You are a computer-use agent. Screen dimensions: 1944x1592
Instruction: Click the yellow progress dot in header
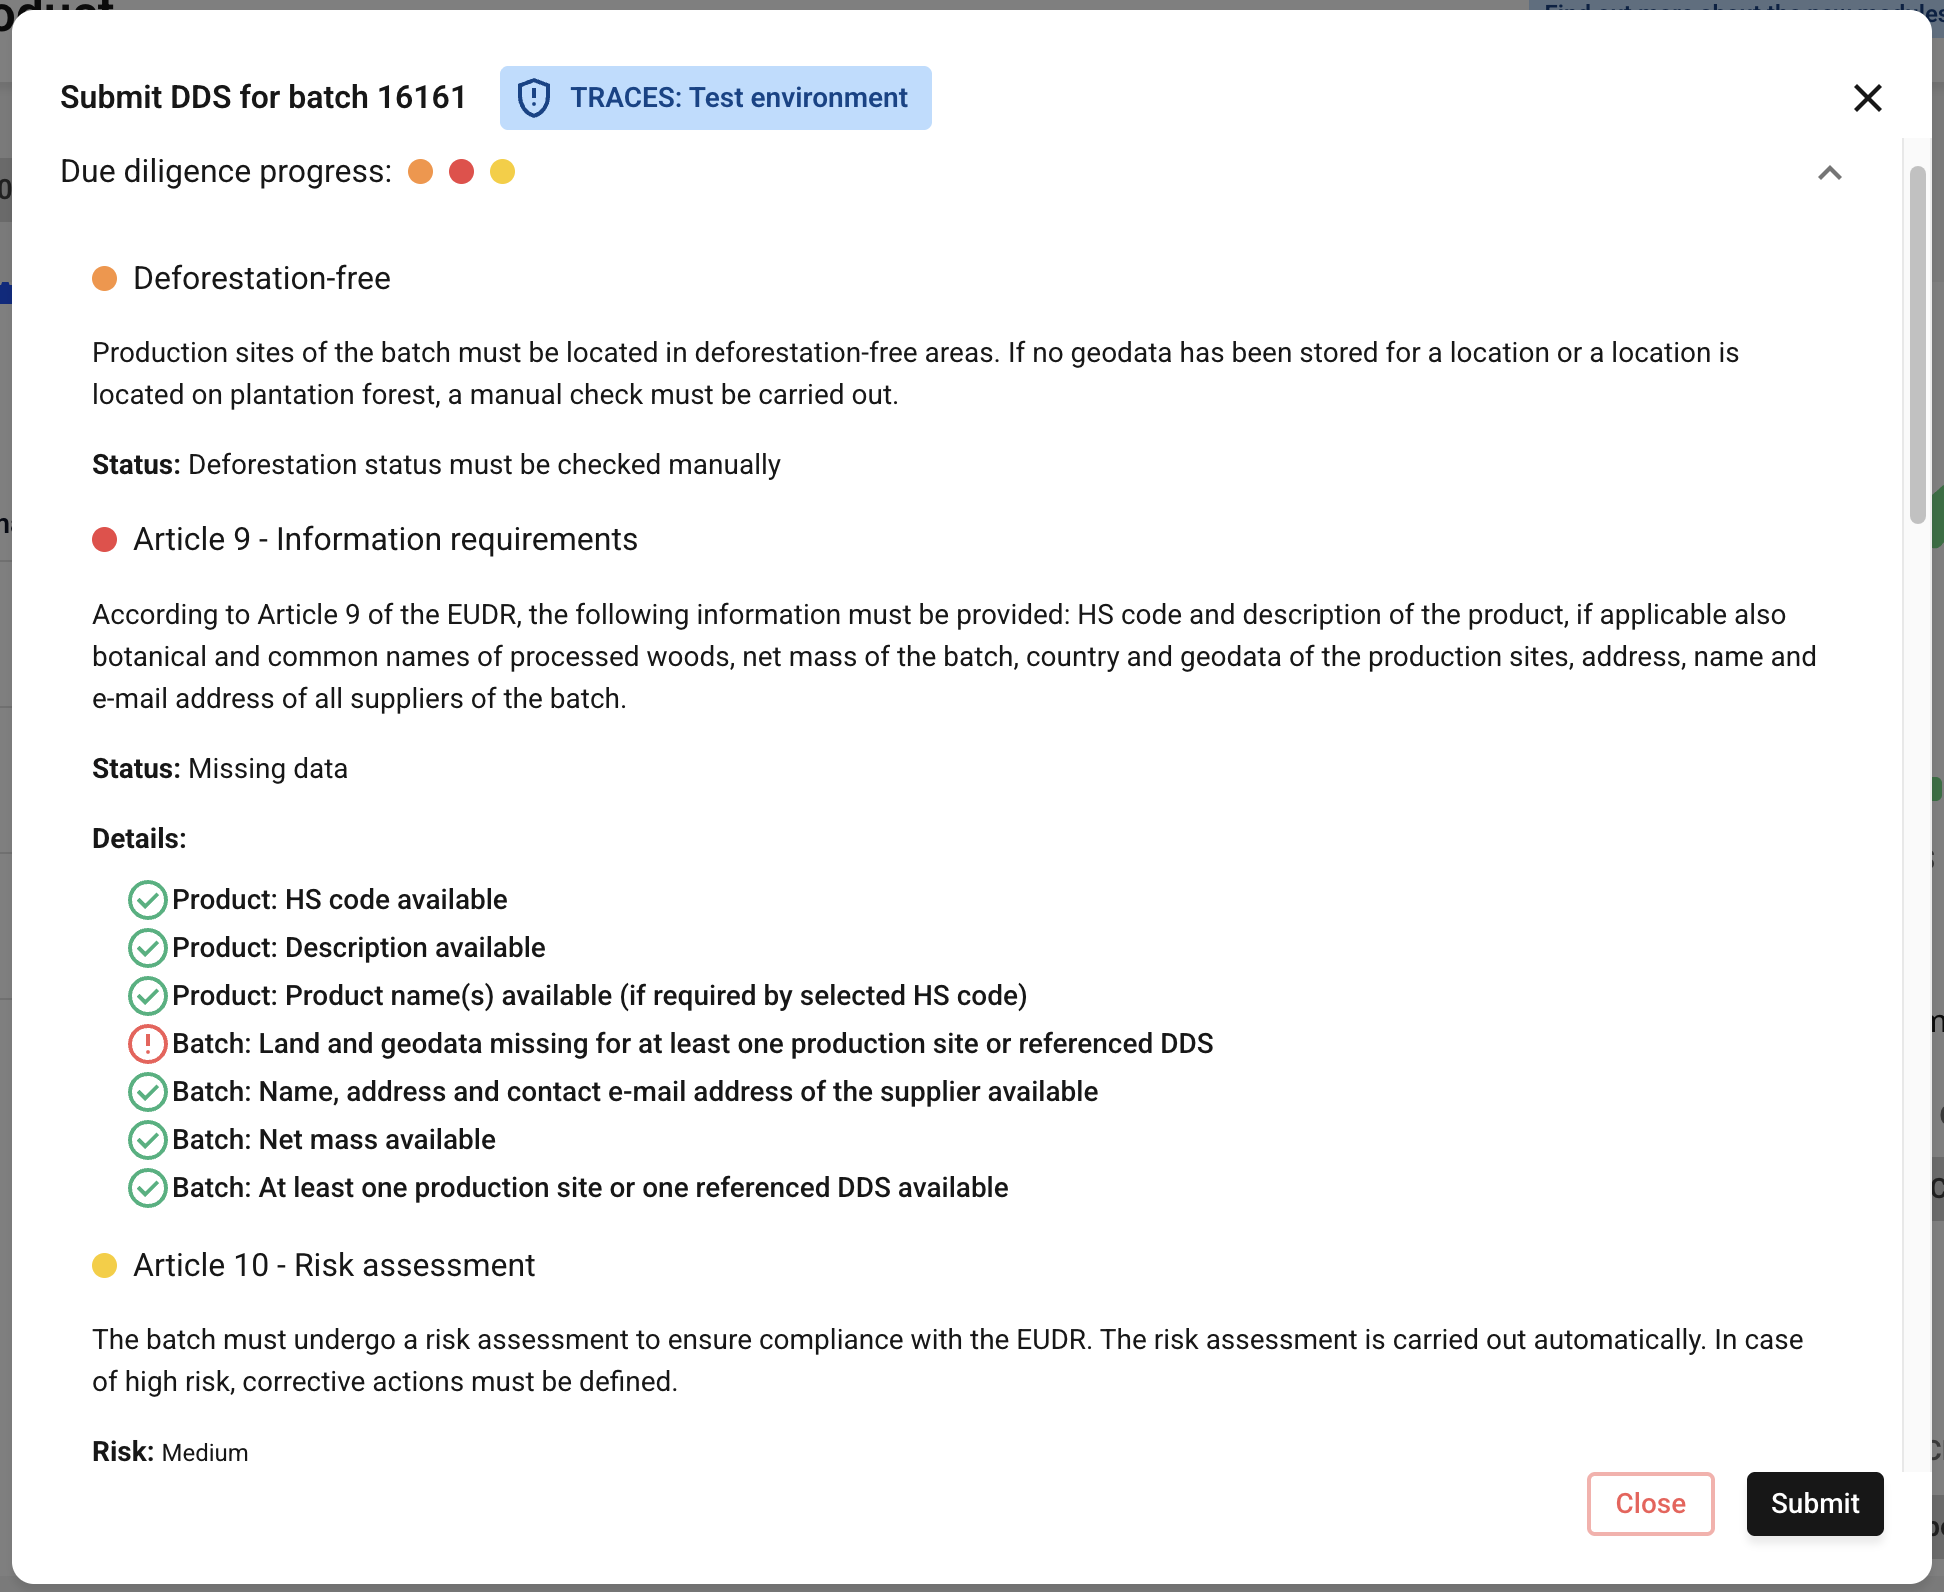pos(503,172)
